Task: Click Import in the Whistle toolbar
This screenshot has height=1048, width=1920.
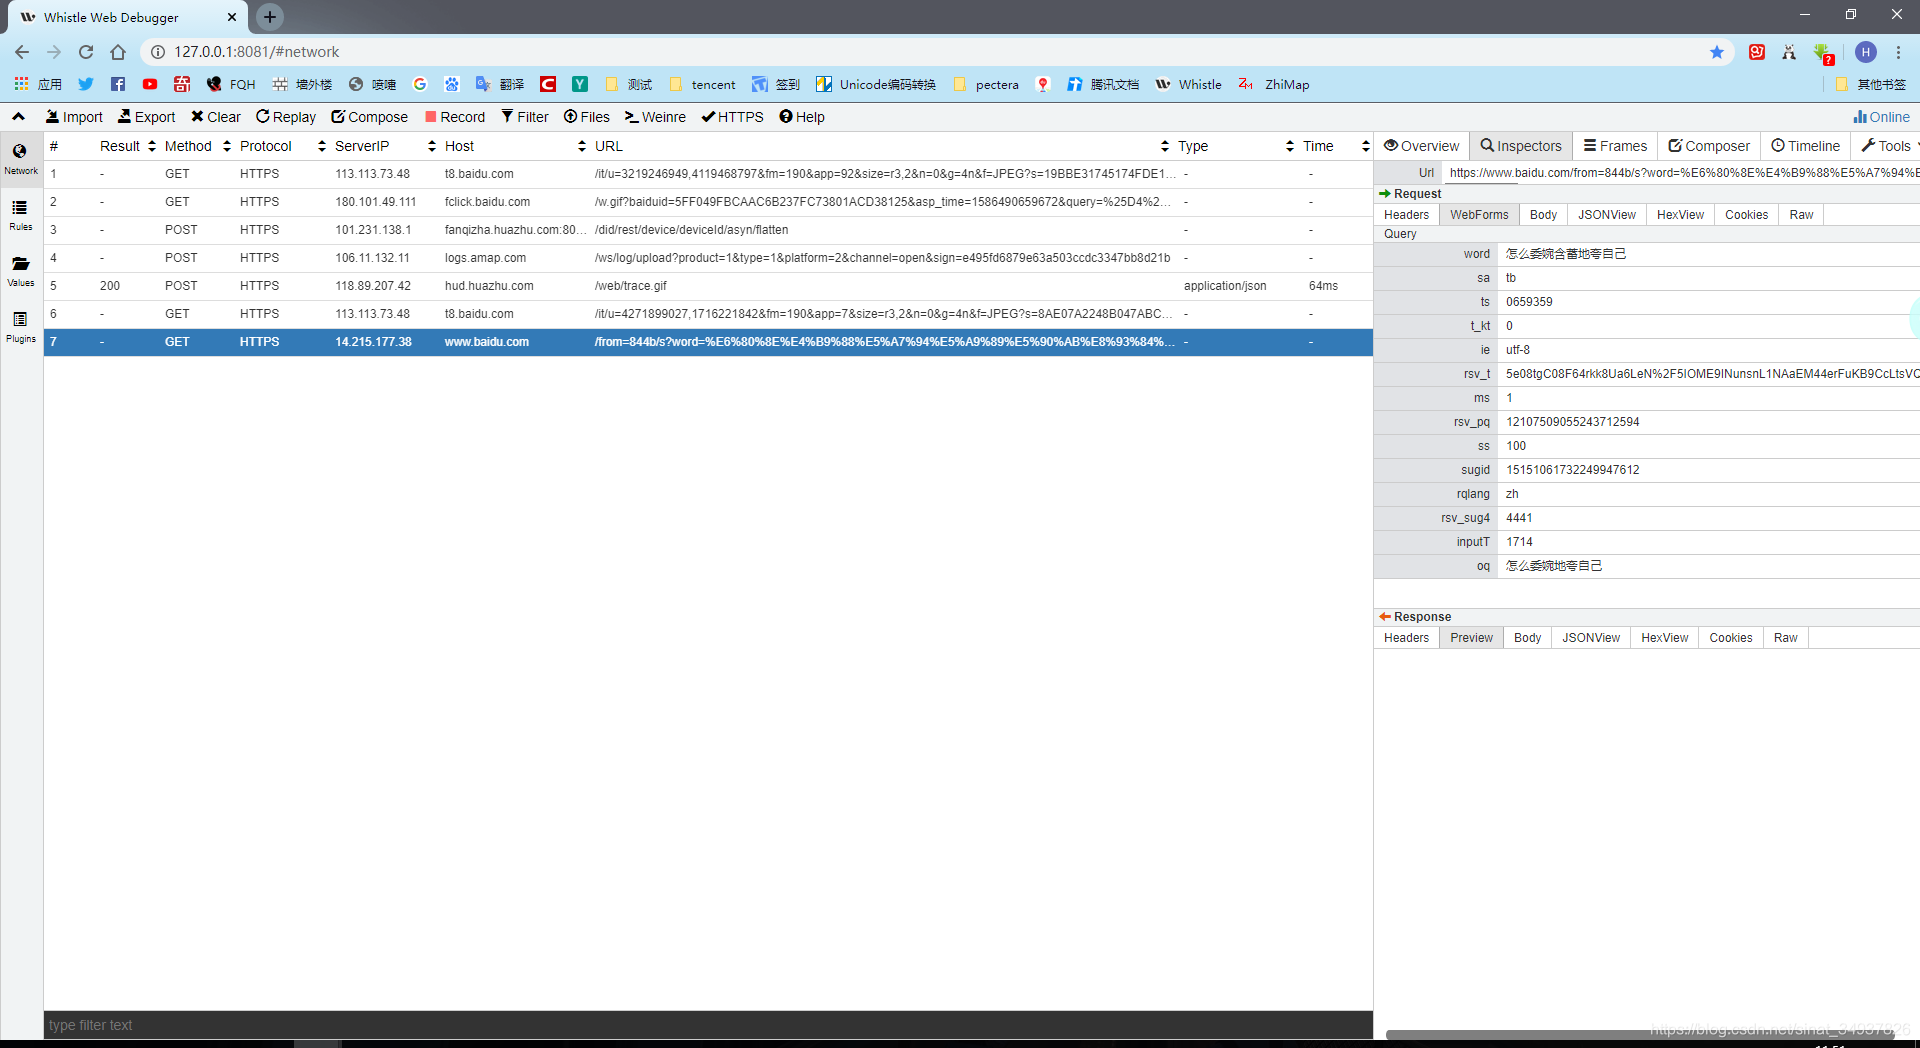Action: pyautogui.click(x=74, y=117)
